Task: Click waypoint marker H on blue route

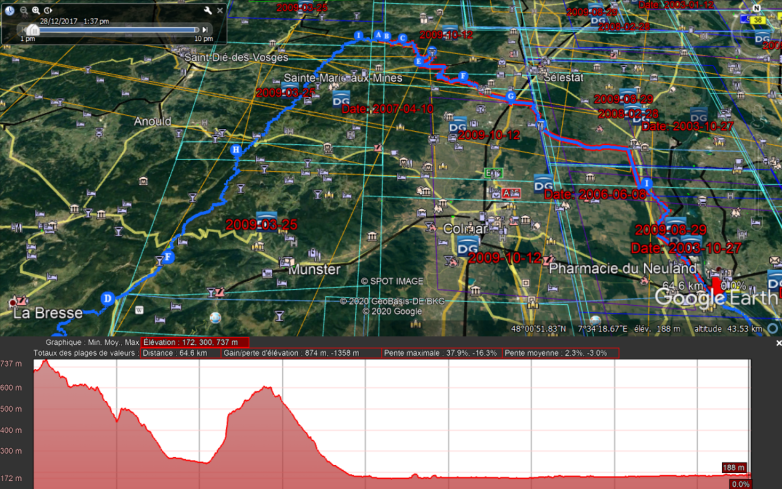Action: pyautogui.click(x=236, y=150)
